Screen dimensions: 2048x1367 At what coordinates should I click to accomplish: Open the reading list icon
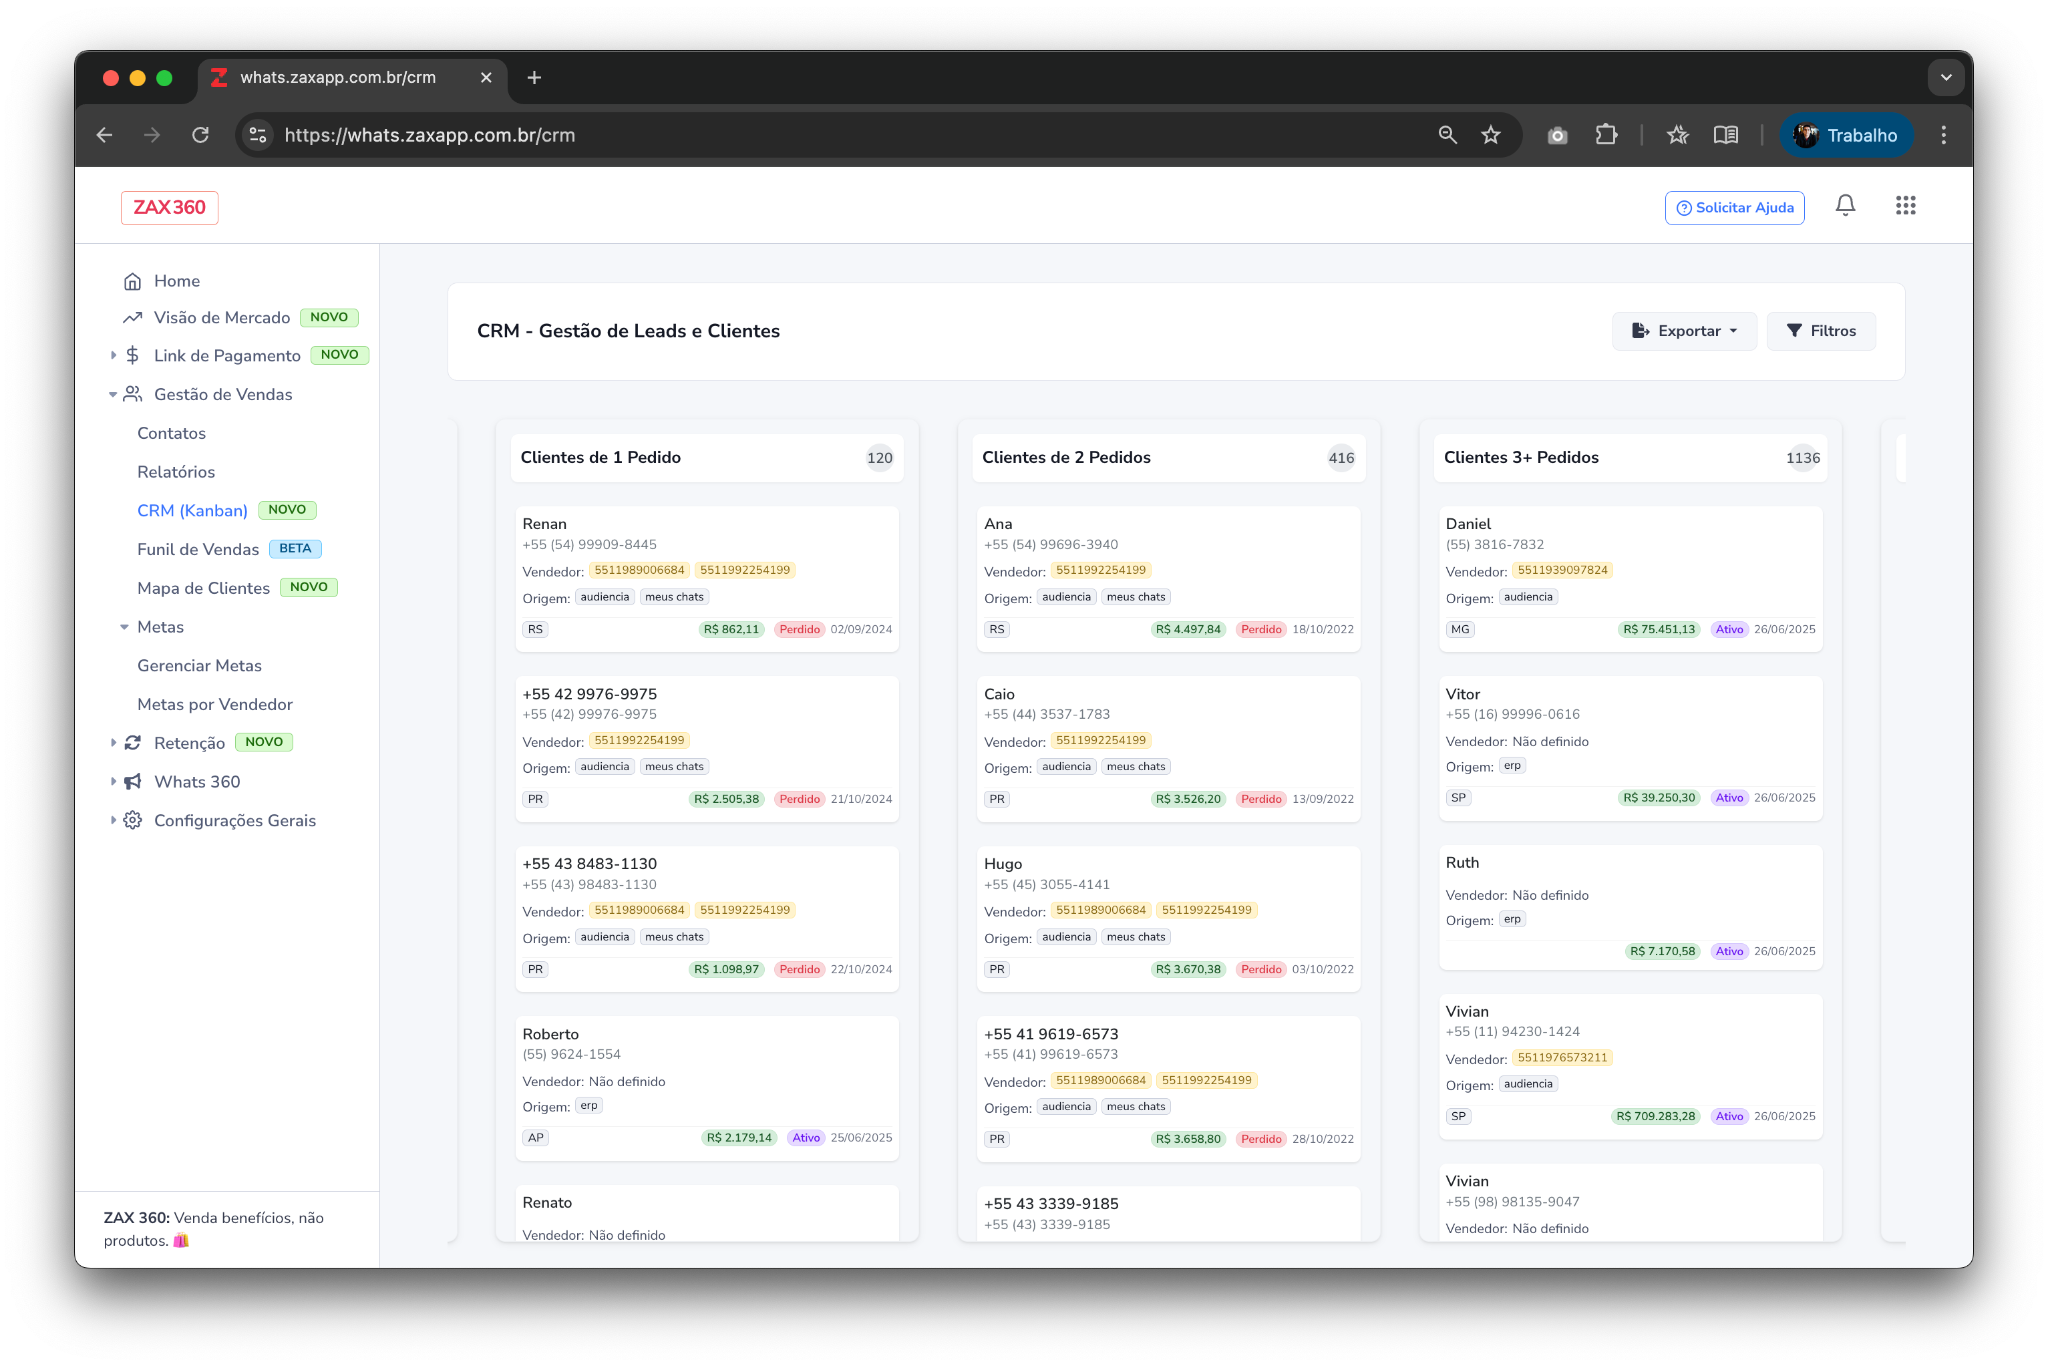[x=1726, y=135]
